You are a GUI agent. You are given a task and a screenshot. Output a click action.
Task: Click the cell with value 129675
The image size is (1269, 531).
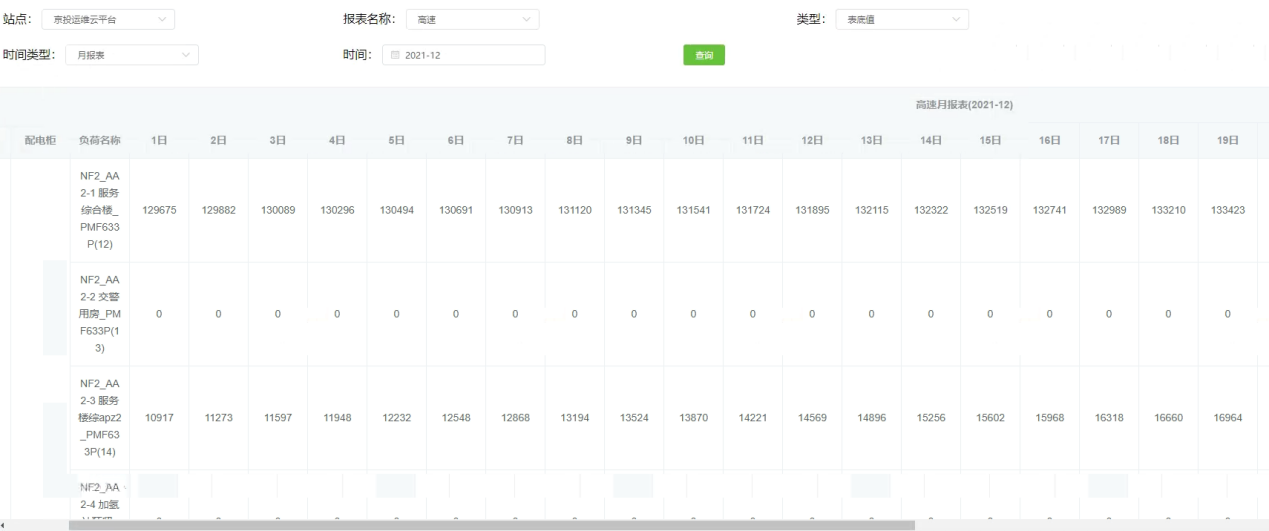tap(158, 210)
